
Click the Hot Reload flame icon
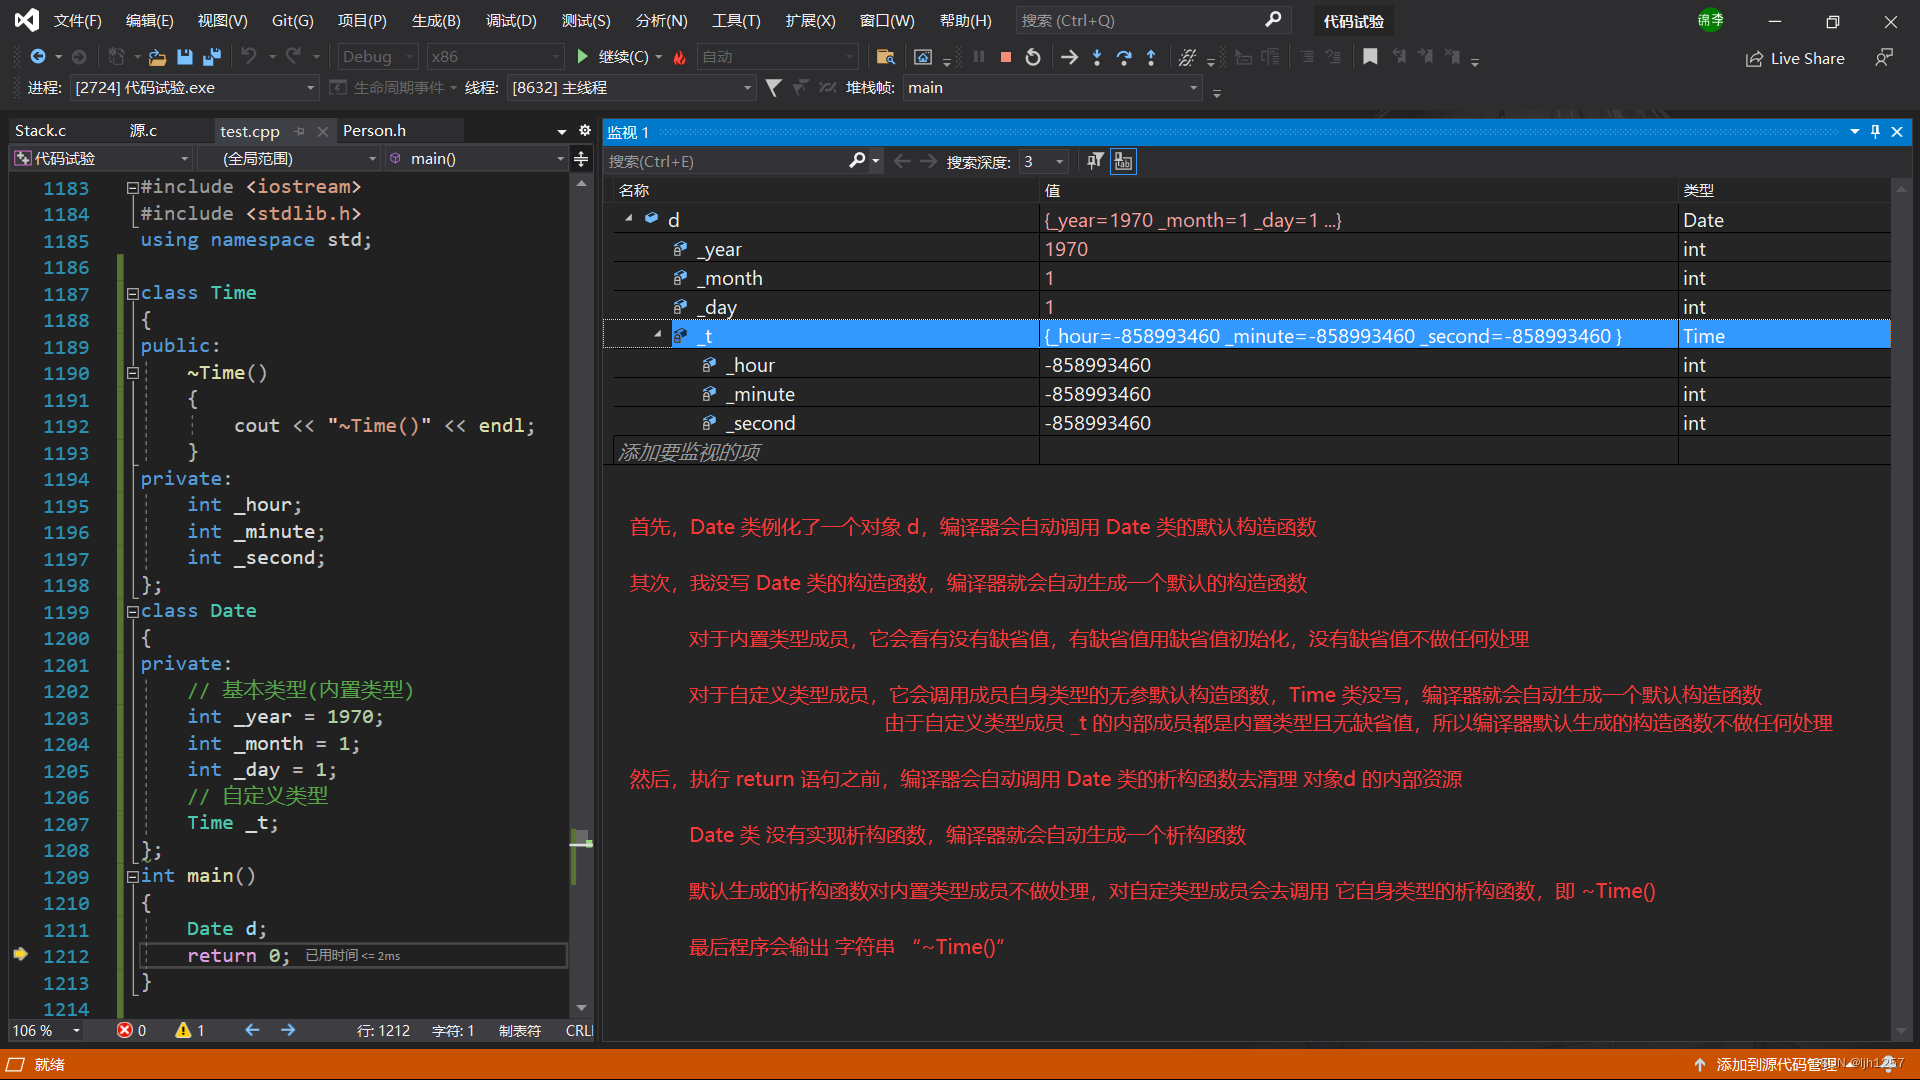[680, 57]
